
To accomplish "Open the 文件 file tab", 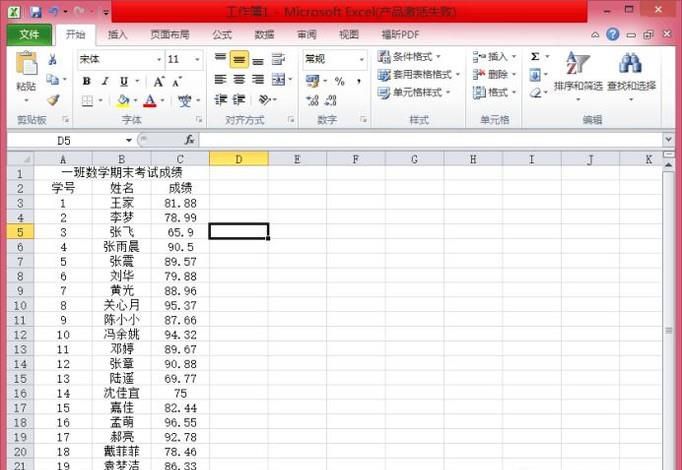I will (29, 34).
